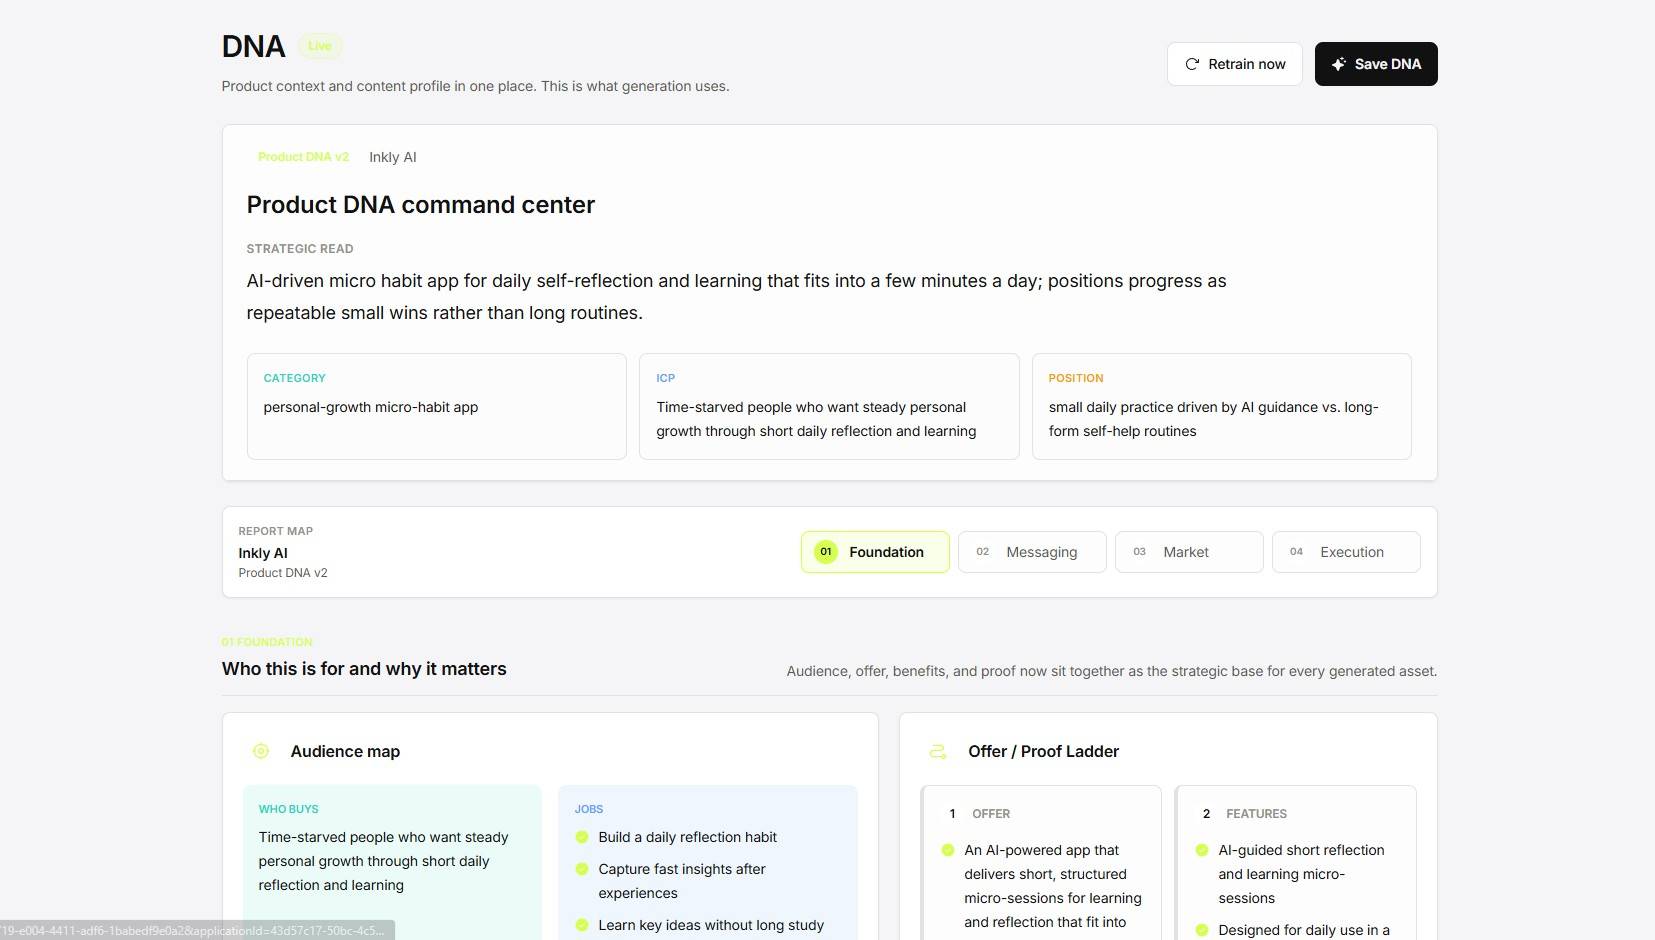Select the ICP card
1655x940 pixels.
click(829, 406)
